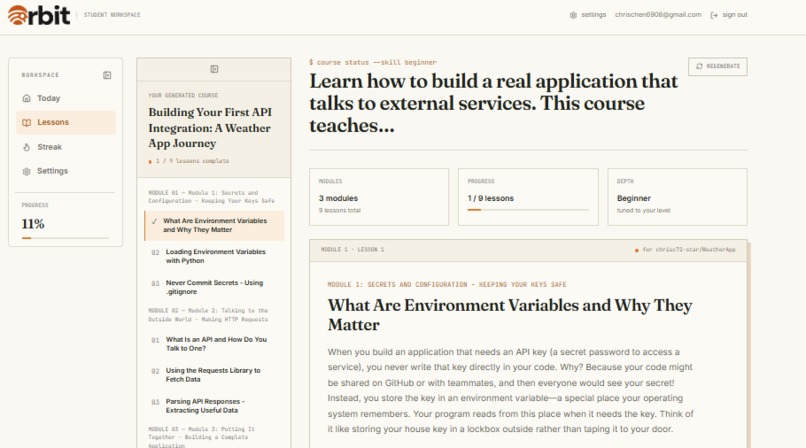The height and width of the screenshot is (448, 806).
Task: Click the YOUR GENERATED COURSE label
Action: click(183, 96)
